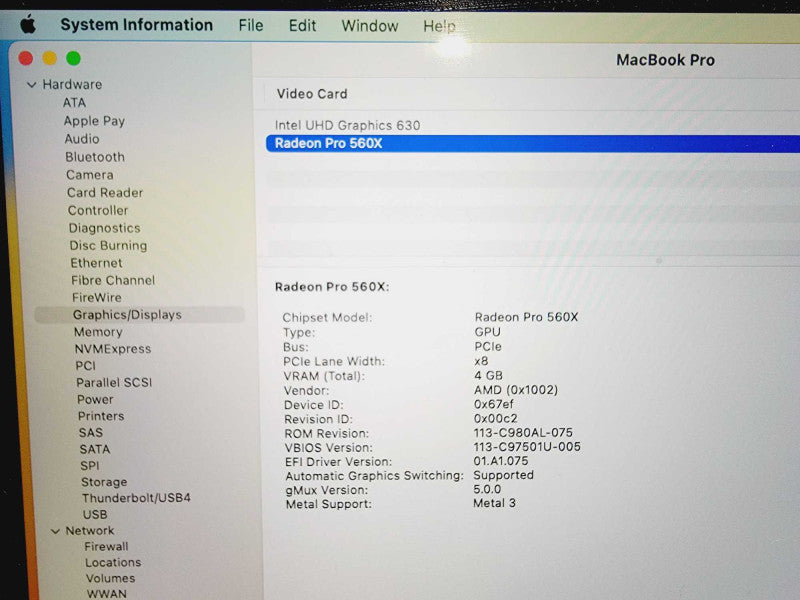This screenshot has width=800, height=600.
Task: Click the Video Card column header
Action: 312,94
